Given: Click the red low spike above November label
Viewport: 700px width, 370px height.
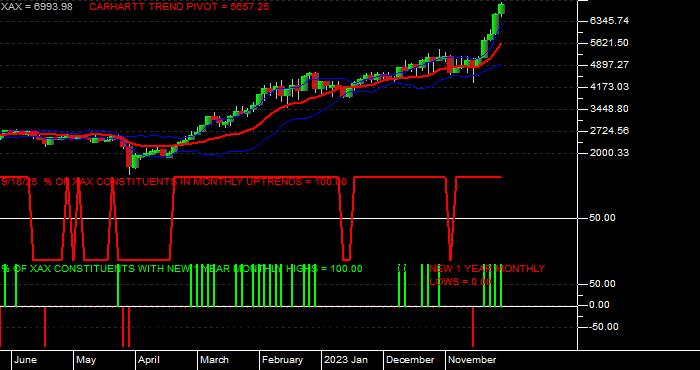Looking at the screenshot, I should coord(473,327).
